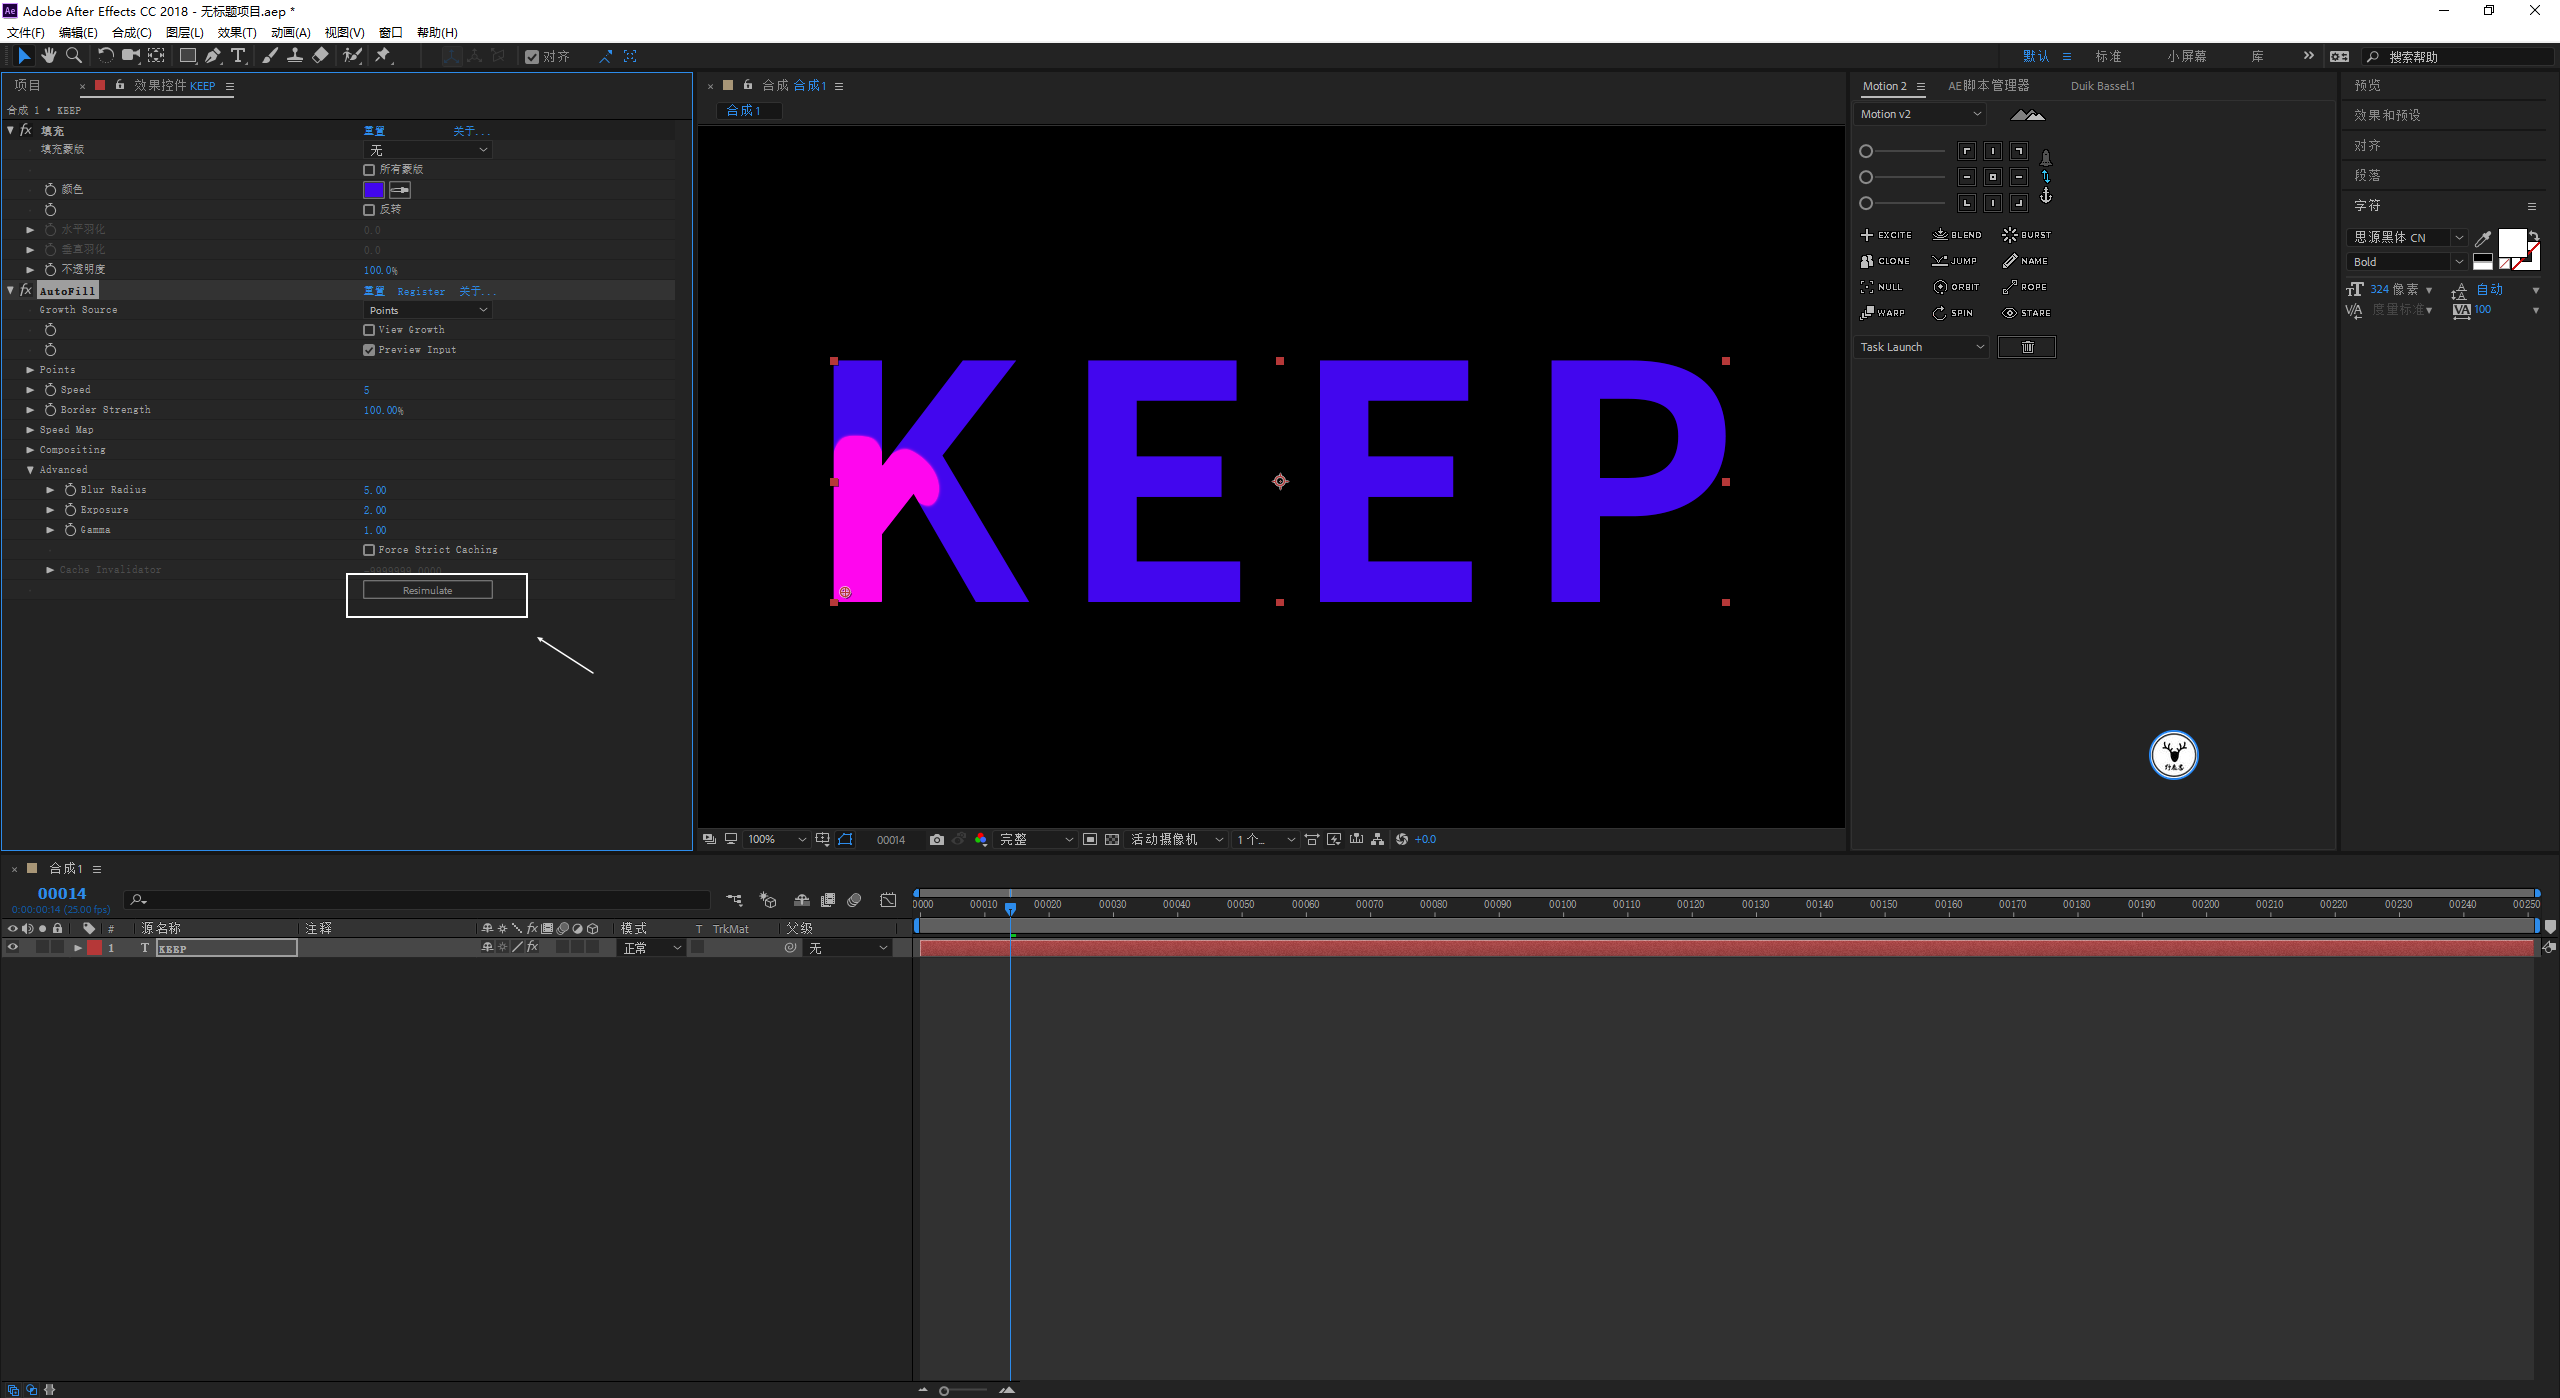2560x1398 pixels.
Task: Open the 效果(T) menu
Action: click(x=237, y=33)
